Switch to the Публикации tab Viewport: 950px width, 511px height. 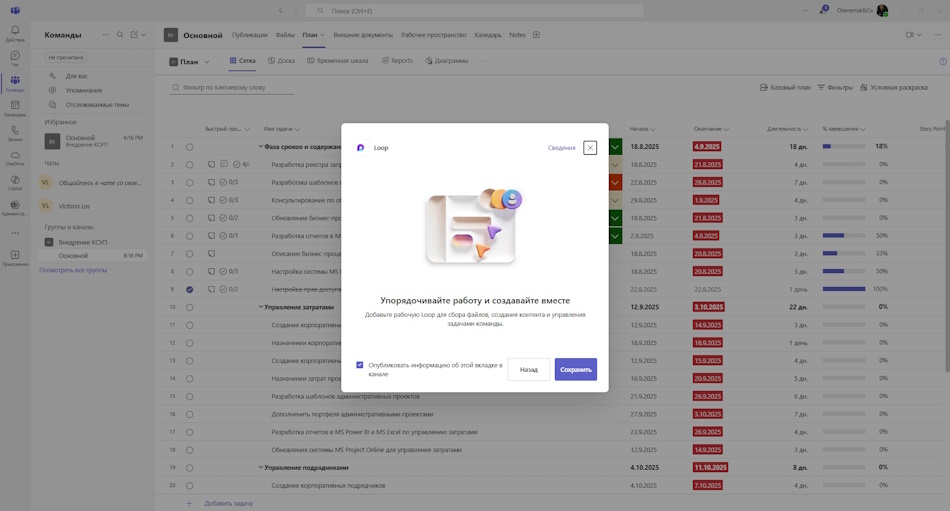pyautogui.click(x=250, y=35)
